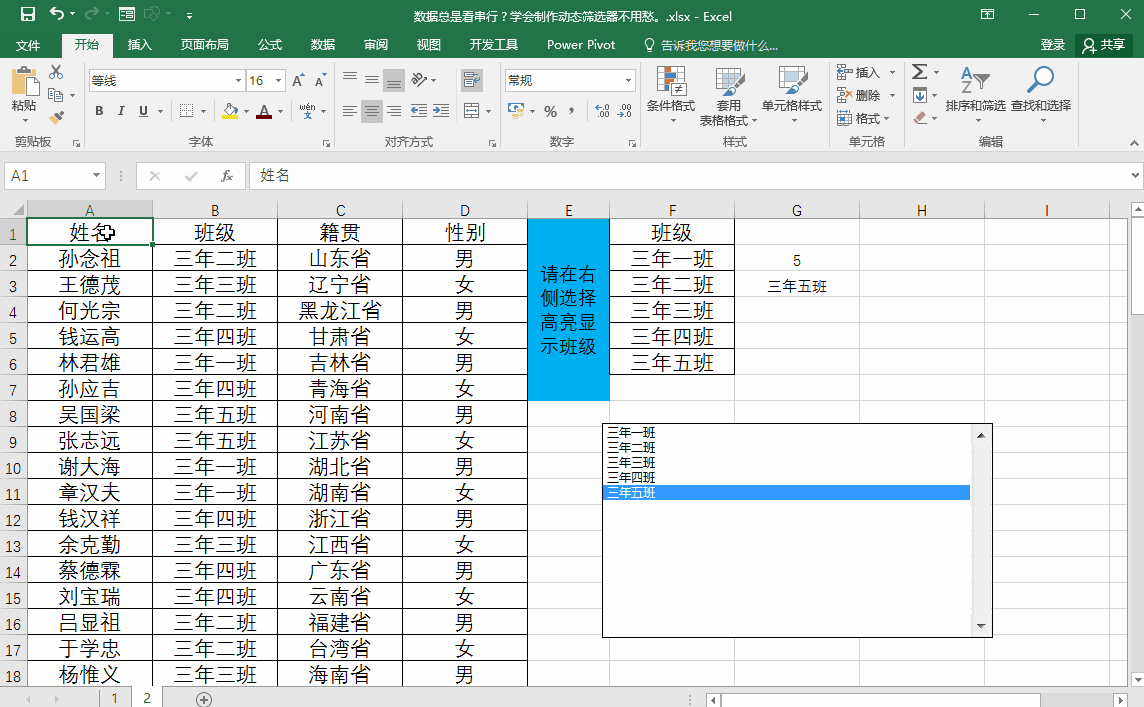
Task: Open fill color dropdown arrow
Action: point(247,112)
